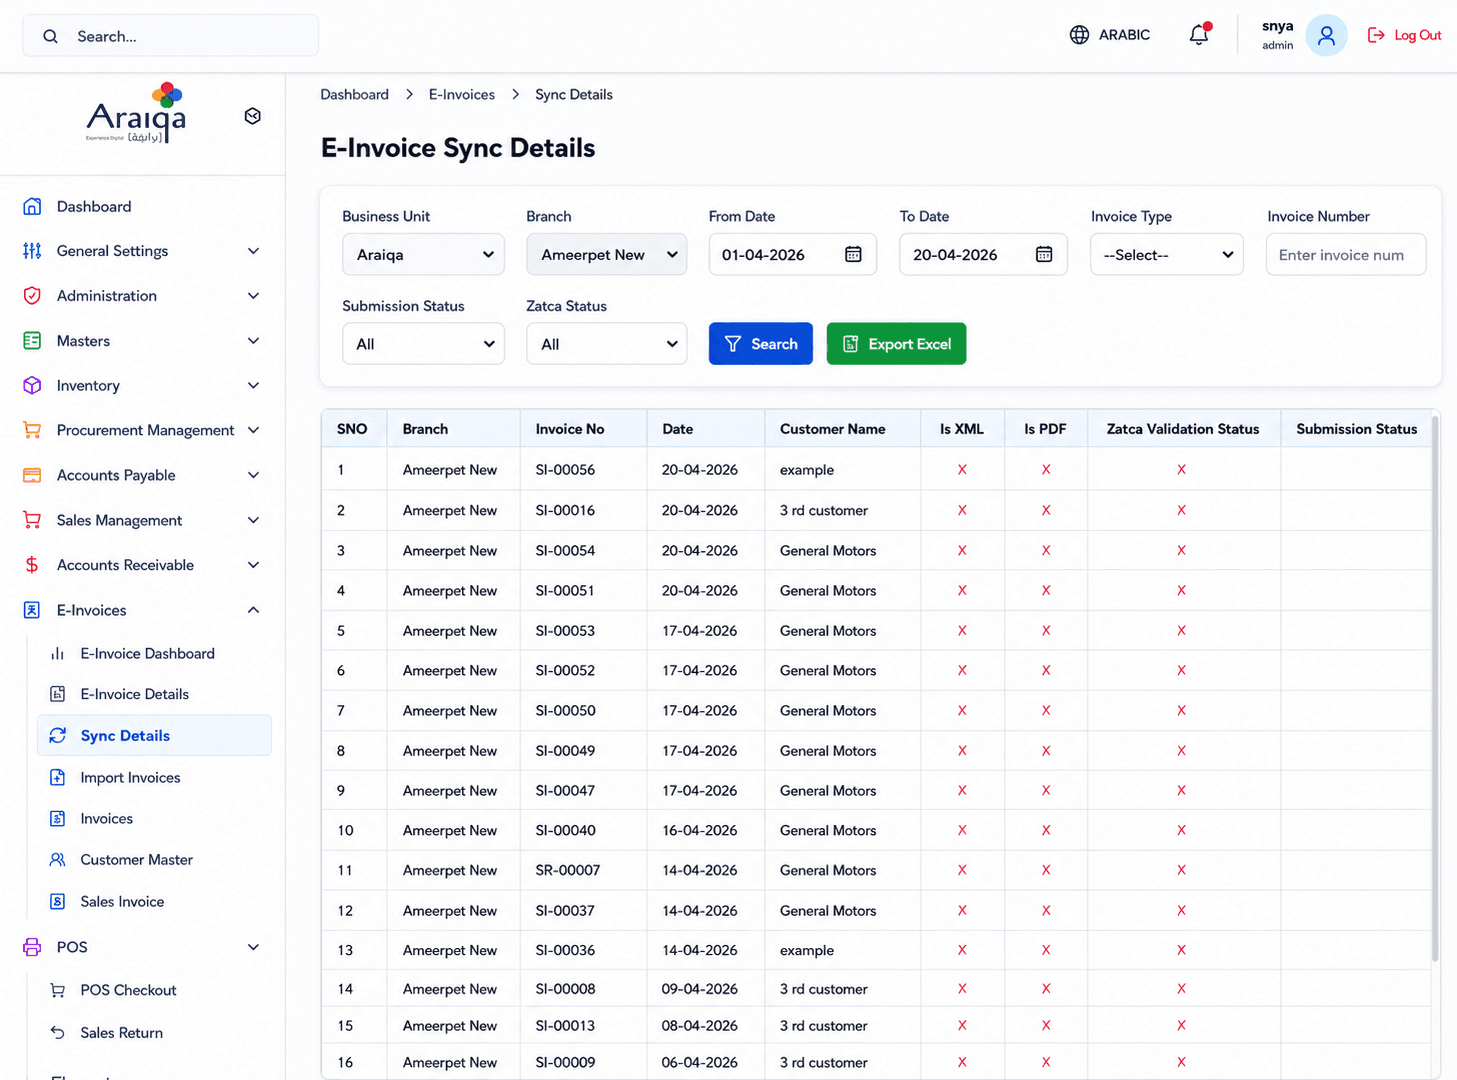Expand General Settings menu chevron
Image resolution: width=1457 pixels, height=1080 pixels.
click(x=253, y=251)
